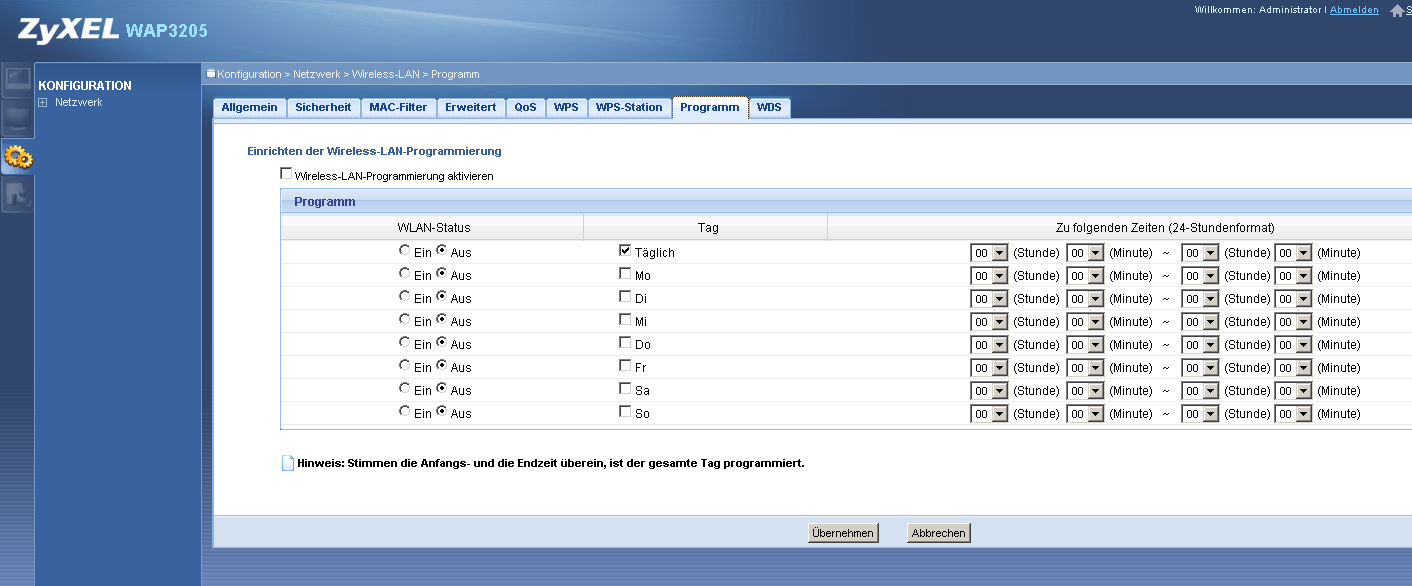
Task: Click the Abmelden logout link
Action: [x=1354, y=10]
